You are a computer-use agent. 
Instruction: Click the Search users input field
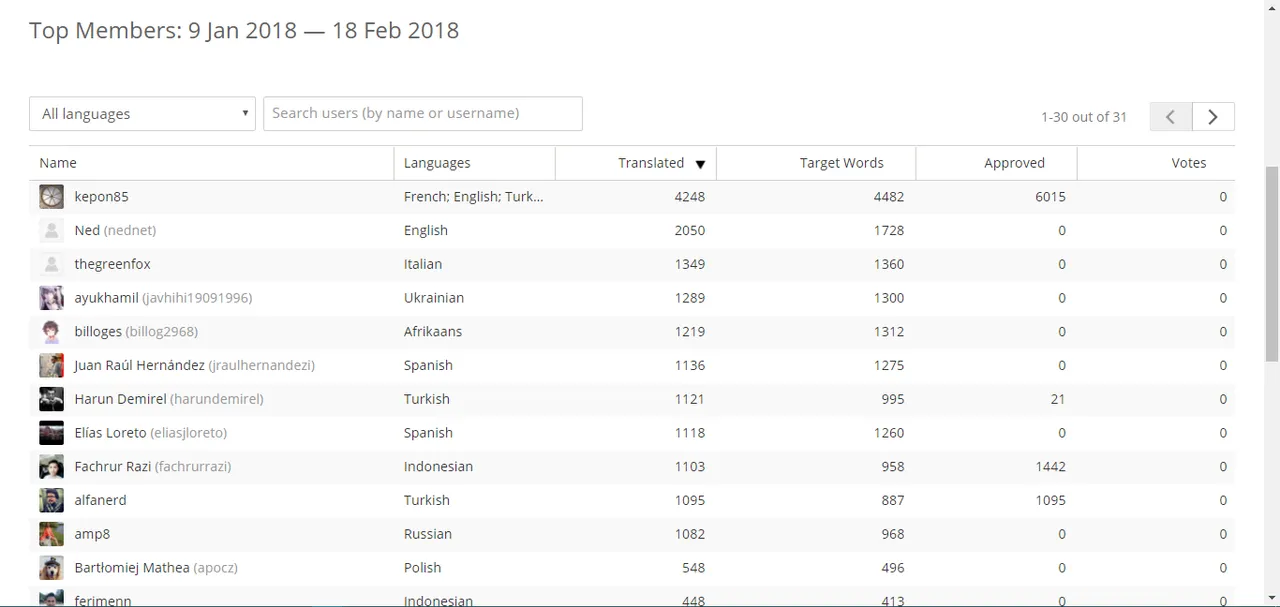[422, 114]
